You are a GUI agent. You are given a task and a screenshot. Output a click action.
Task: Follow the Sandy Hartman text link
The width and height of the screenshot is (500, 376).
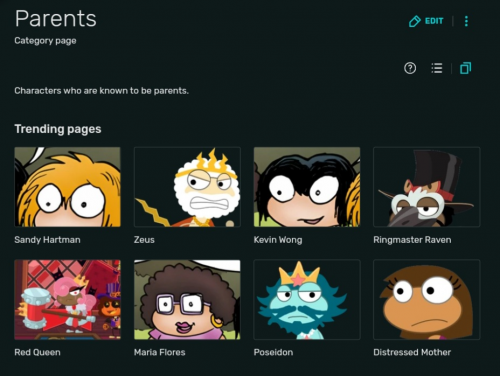click(x=47, y=240)
